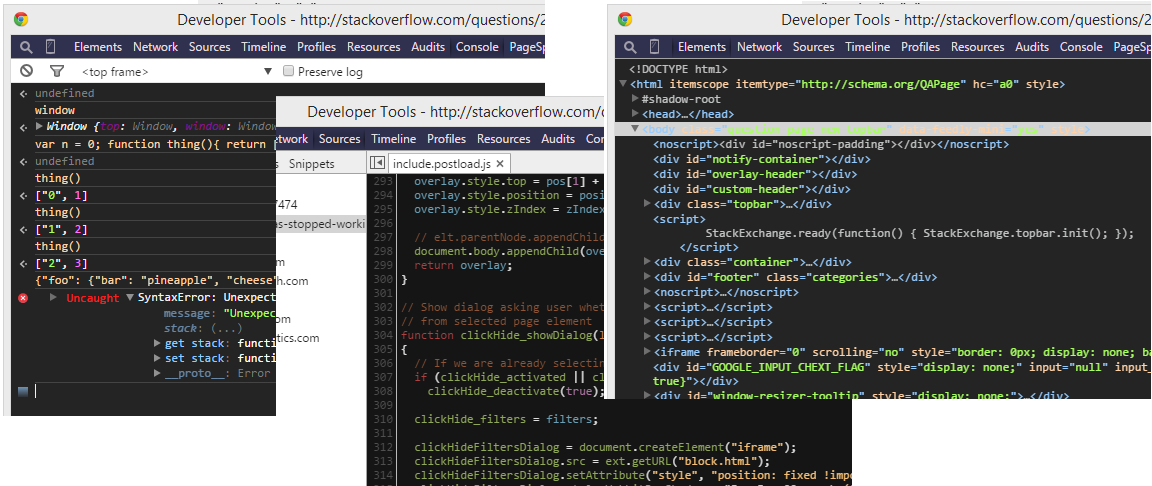Click the Chrome logo in the Elements window title bar
Viewport: 1152px width, 486px height.
[625, 20]
